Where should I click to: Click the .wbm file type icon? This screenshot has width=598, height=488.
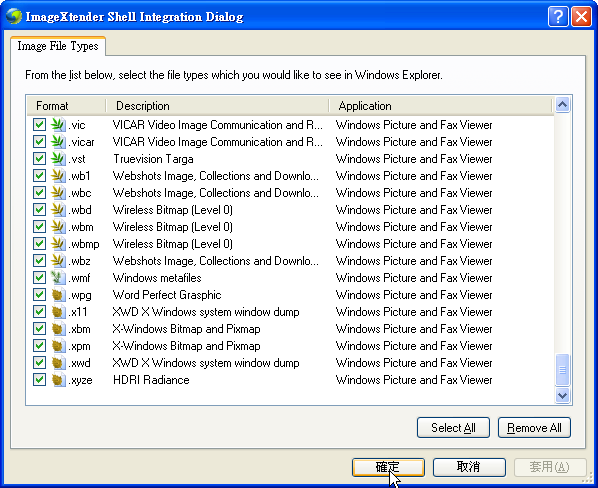coord(58,227)
